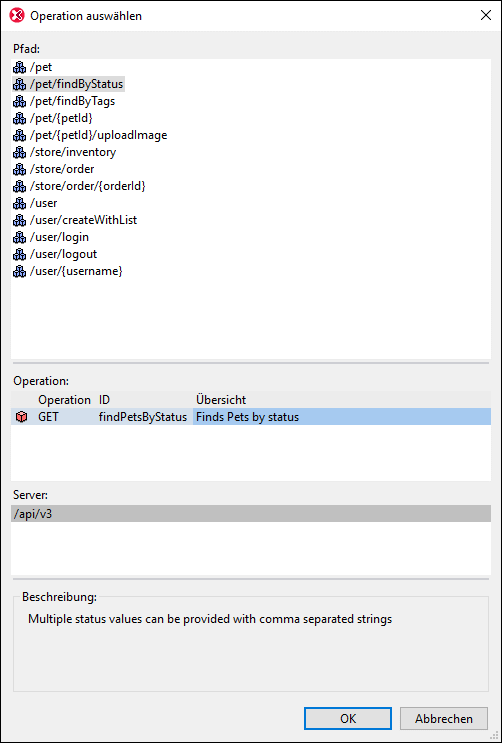Viewport: 502px width, 743px height.
Task: Click the icon beside /pet path
Action: tap(19, 67)
